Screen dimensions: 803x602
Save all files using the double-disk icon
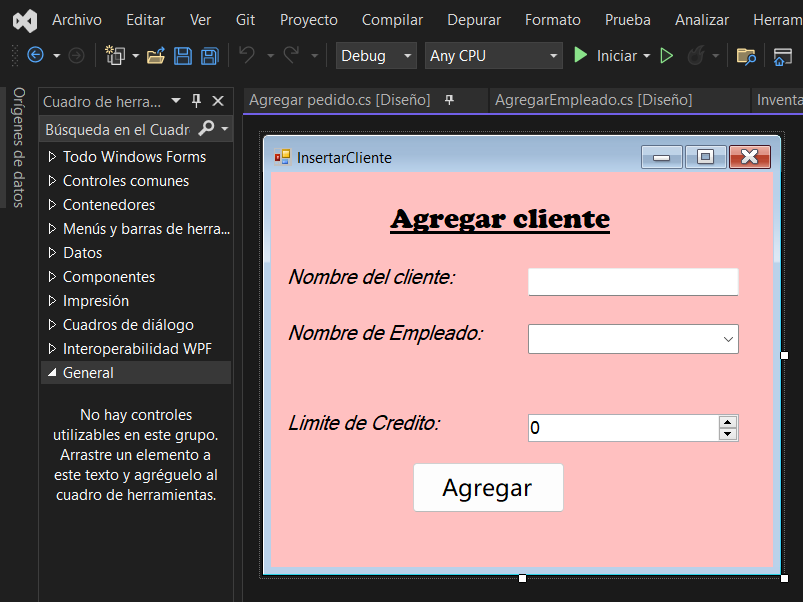(209, 55)
